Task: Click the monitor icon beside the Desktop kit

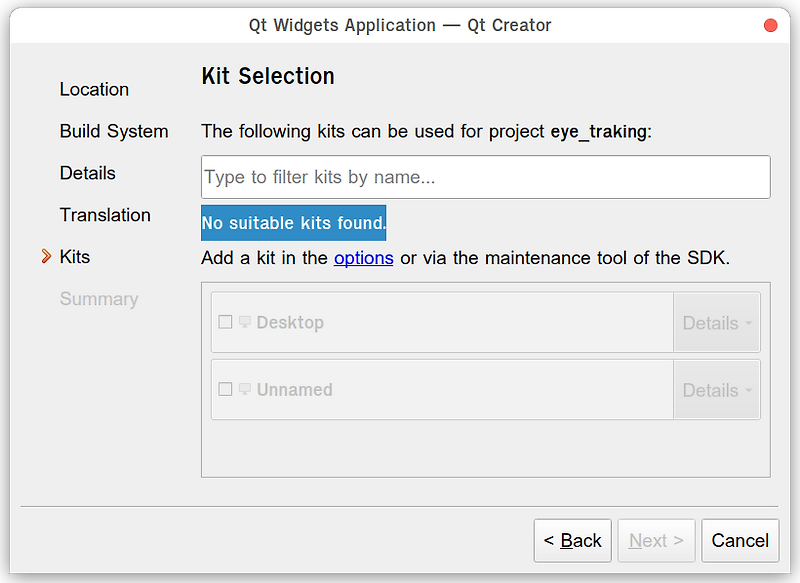Action: 245,322
